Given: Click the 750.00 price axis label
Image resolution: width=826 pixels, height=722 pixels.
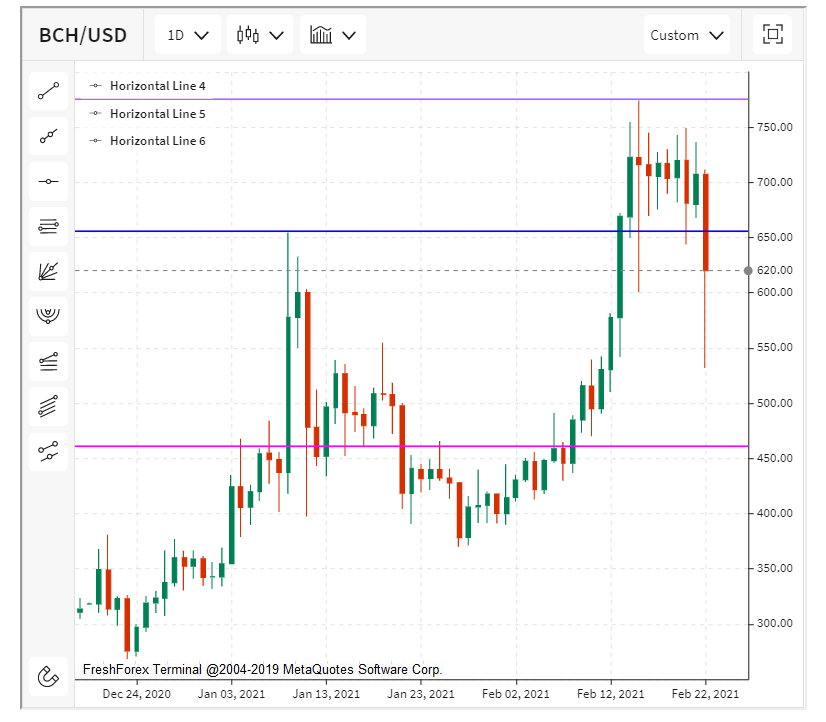Looking at the screenshot, I should pos(774,127).
